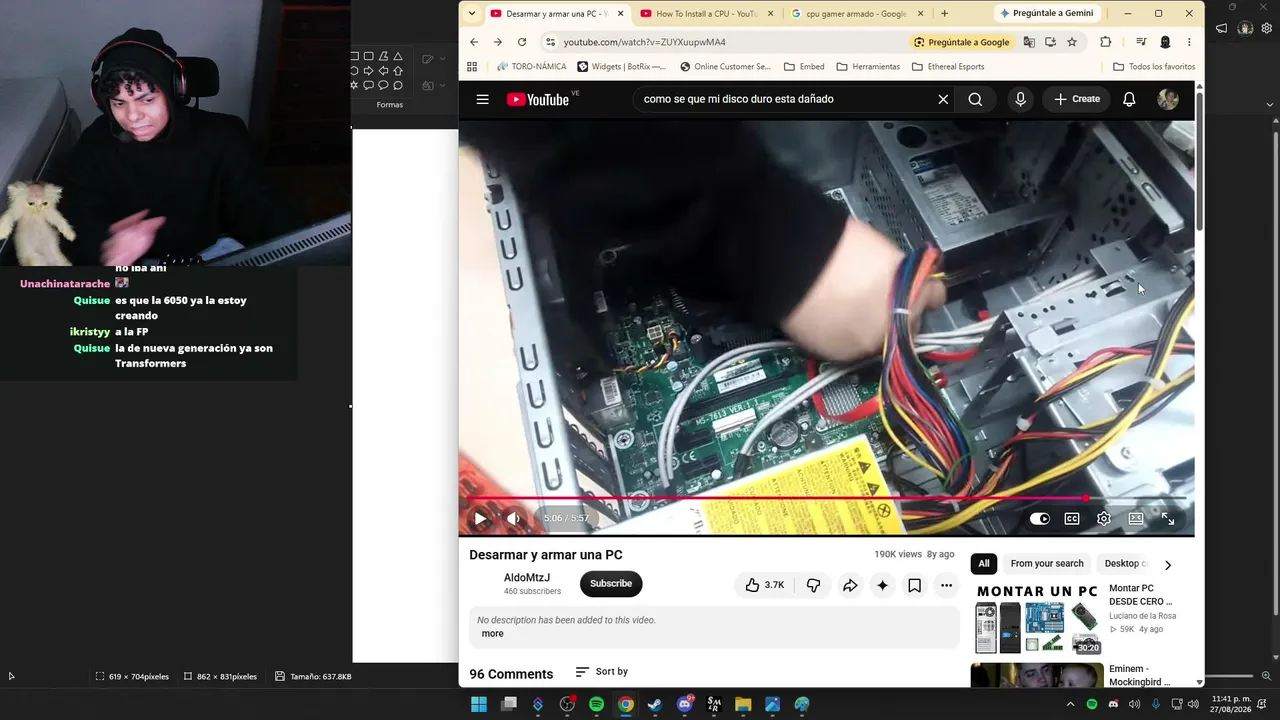Screen dimensions: 1280x720
Task: Clear the YouTube search query with X
Action: [943, 99]
